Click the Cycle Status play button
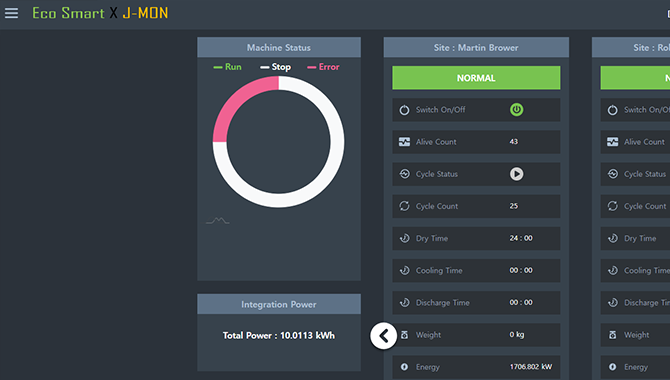Screen dimensions: 670x380 click(x=516, y=174)
